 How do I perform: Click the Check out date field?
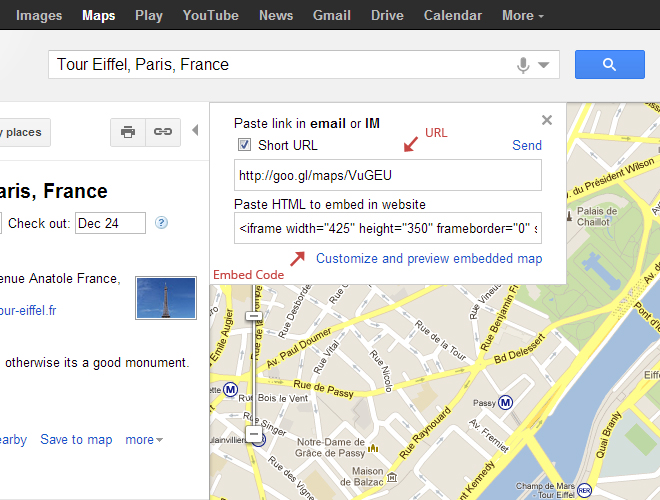(110, 223)
